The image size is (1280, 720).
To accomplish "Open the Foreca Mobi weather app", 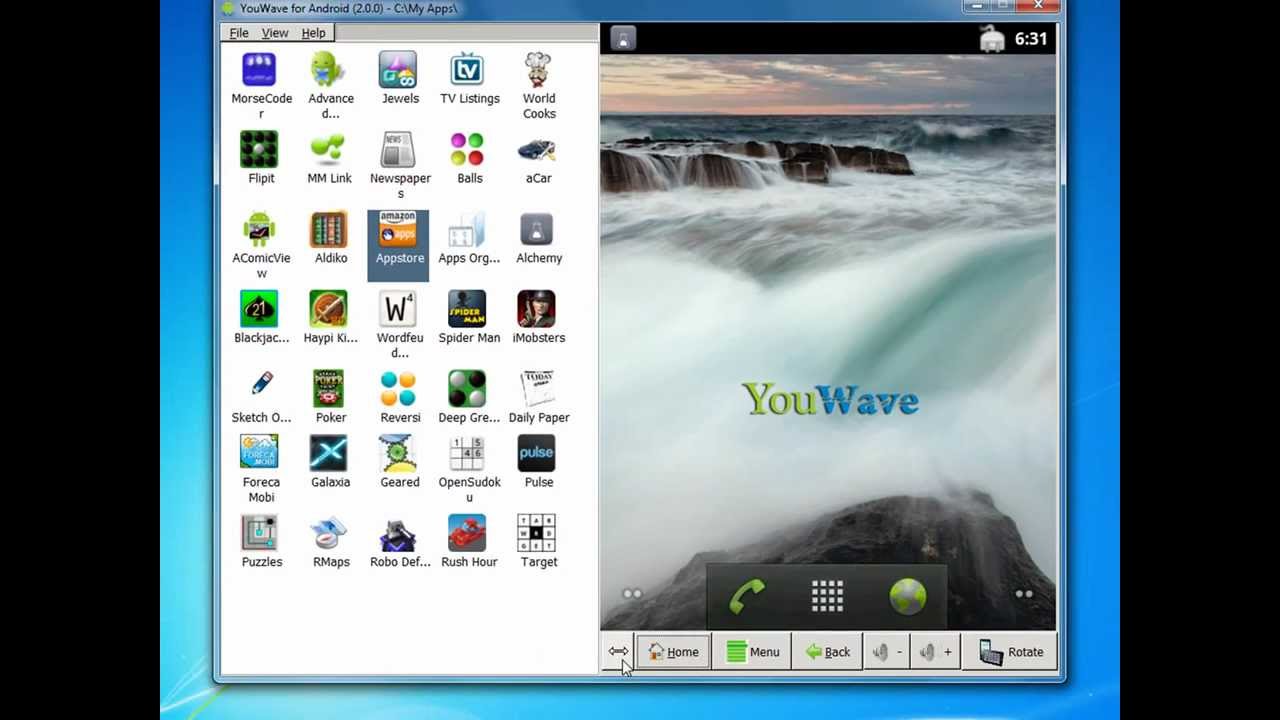I will pyautogui.click(x=259, y=453).
